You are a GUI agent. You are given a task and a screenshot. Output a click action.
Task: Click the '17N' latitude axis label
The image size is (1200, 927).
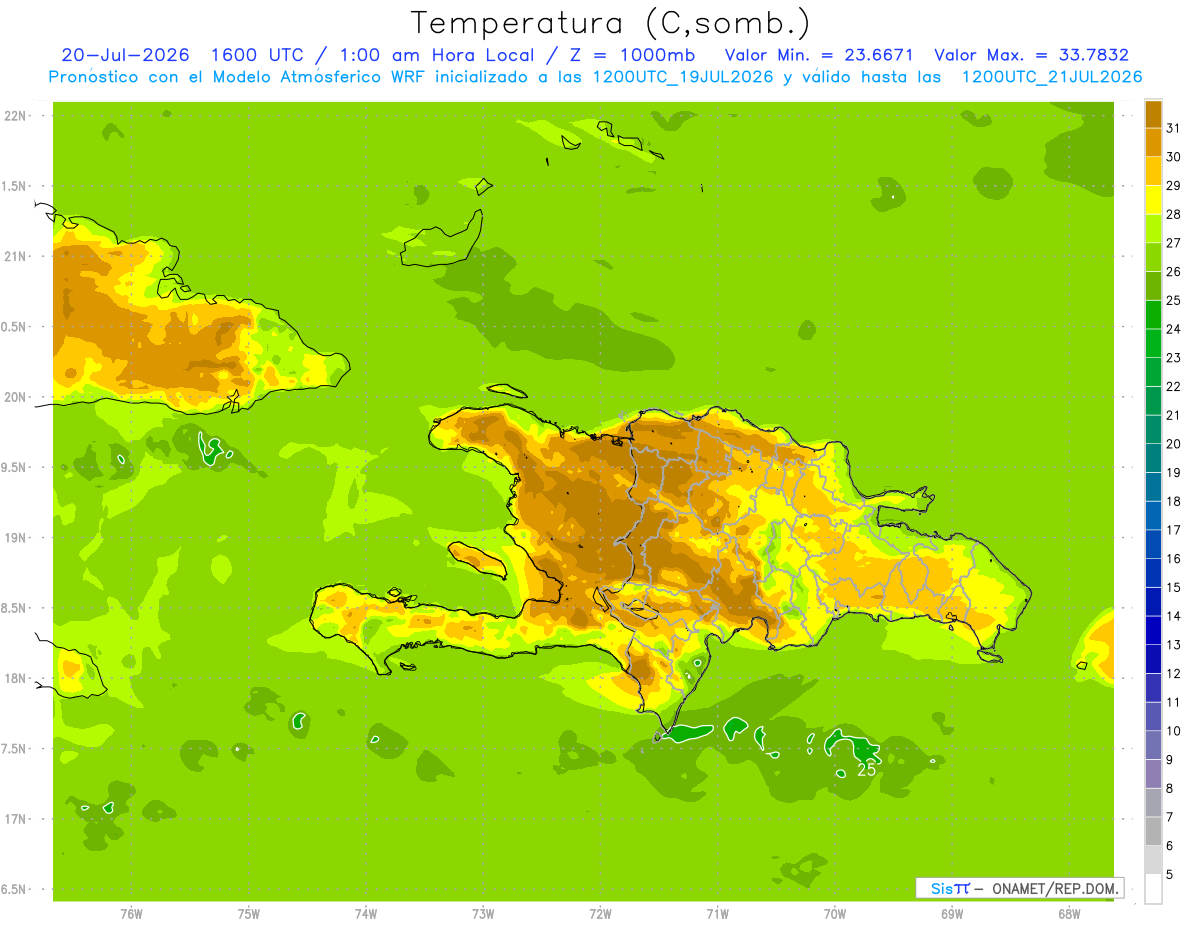point(16,819)
